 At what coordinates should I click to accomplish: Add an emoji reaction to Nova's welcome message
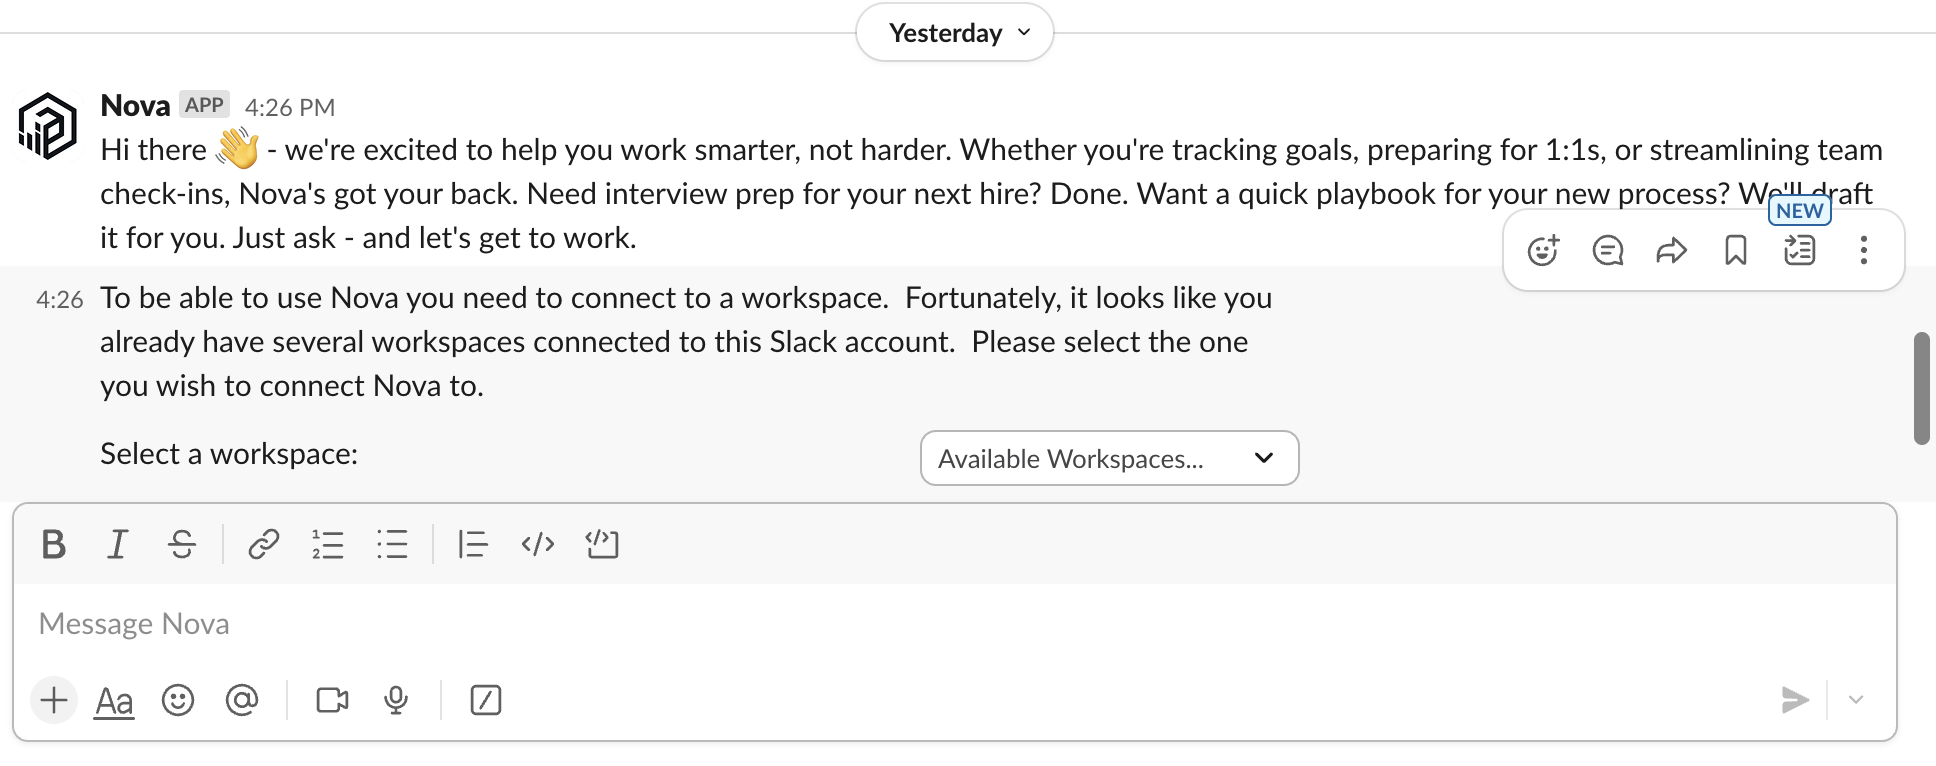point(1543,251)
